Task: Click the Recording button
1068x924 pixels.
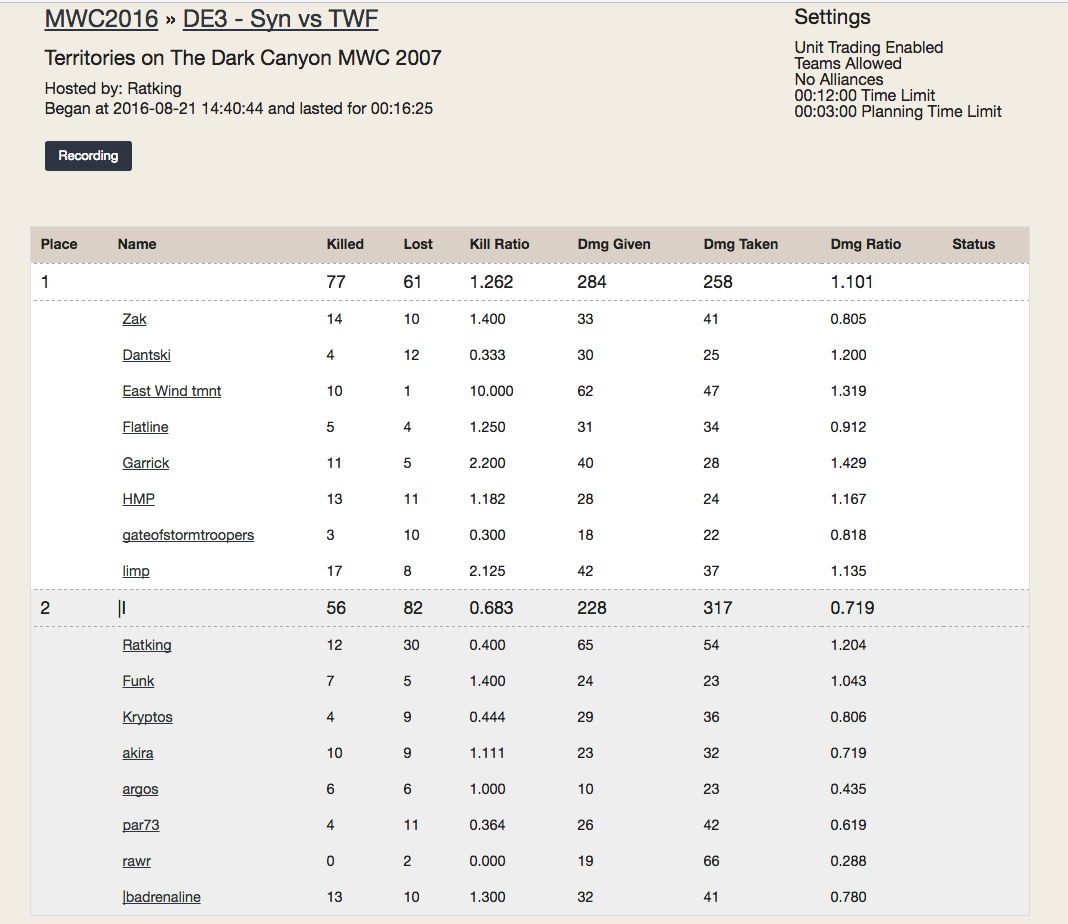Action: click(x=88, y=156)
